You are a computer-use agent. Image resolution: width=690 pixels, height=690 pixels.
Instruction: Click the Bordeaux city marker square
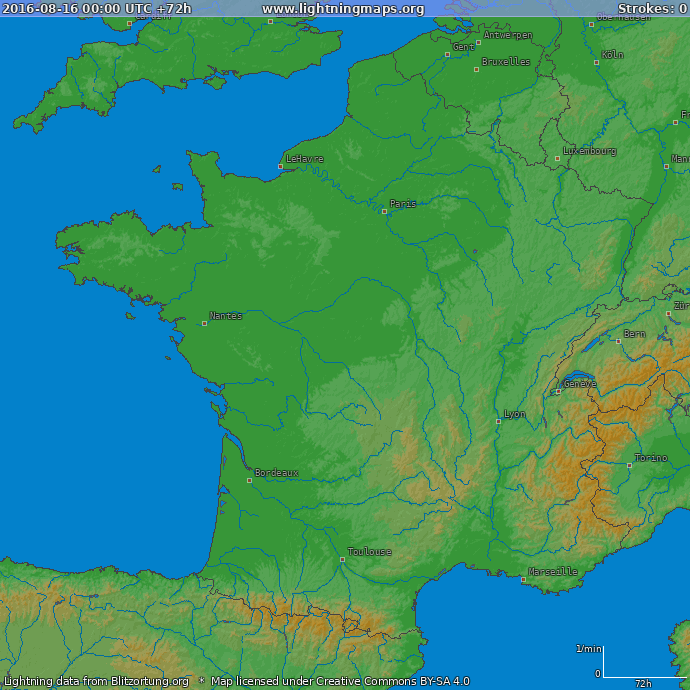(x=249, y=480)
